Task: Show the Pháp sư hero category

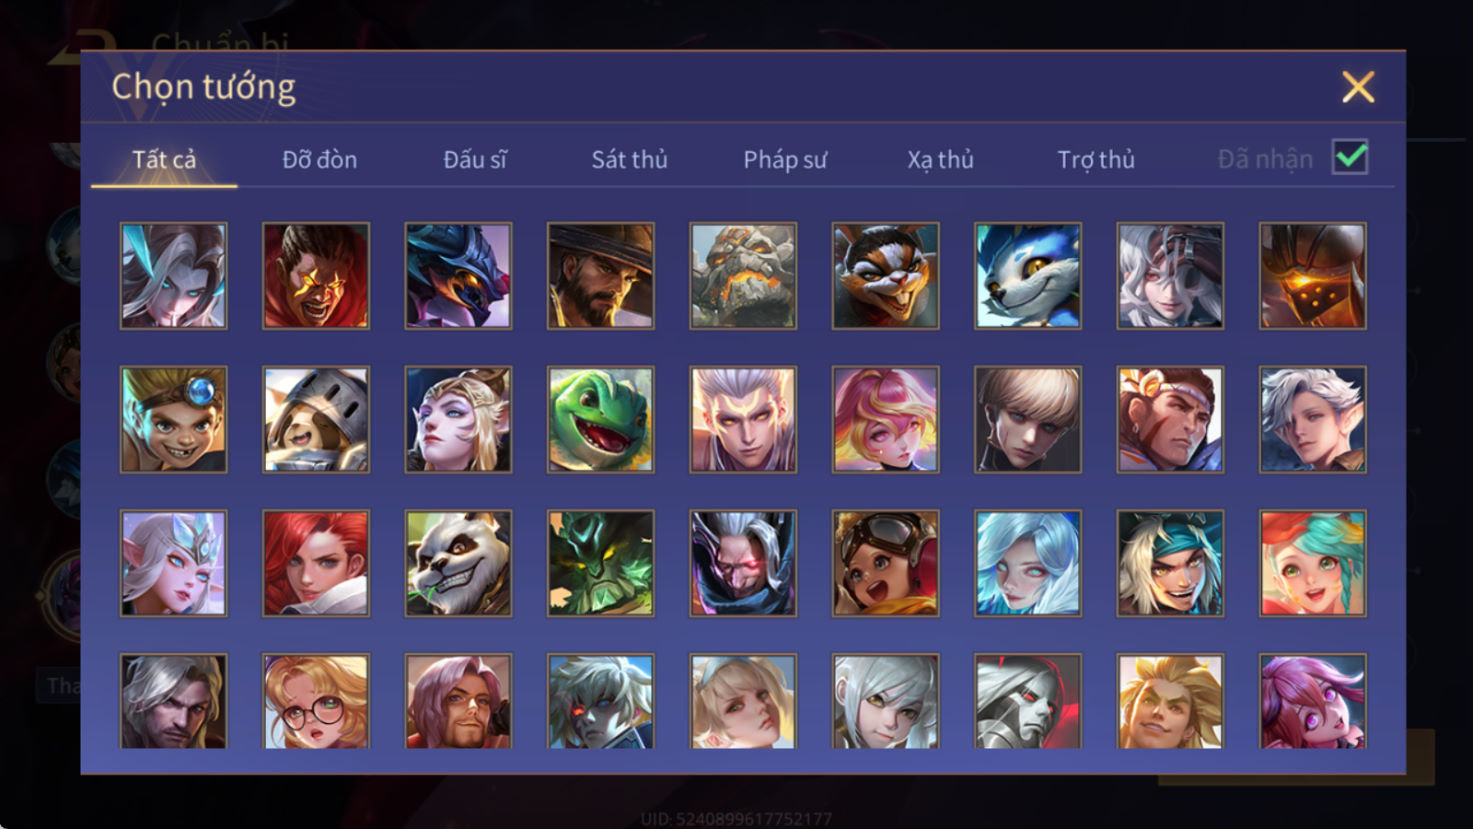Action: [x=785, y=159]
